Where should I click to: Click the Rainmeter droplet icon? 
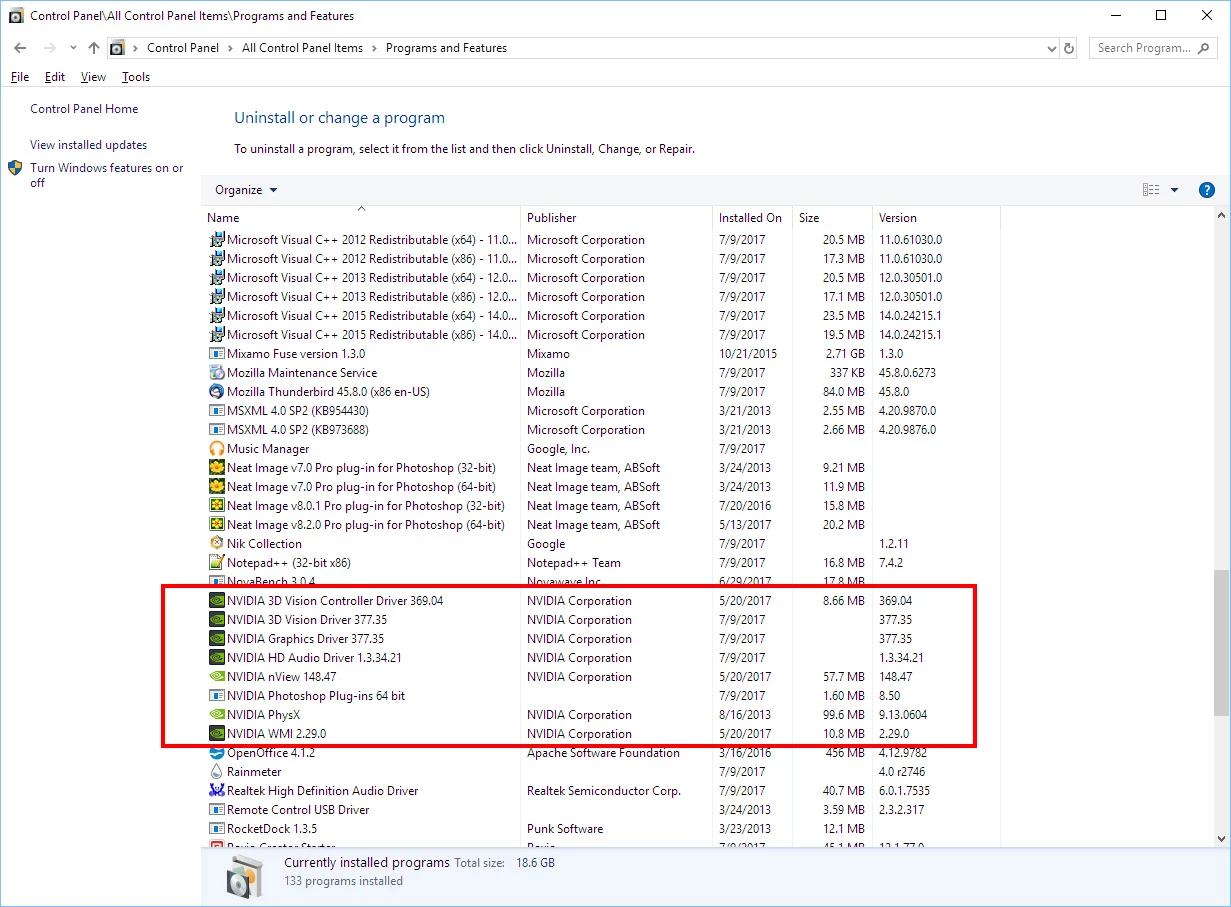coord(217,772)
